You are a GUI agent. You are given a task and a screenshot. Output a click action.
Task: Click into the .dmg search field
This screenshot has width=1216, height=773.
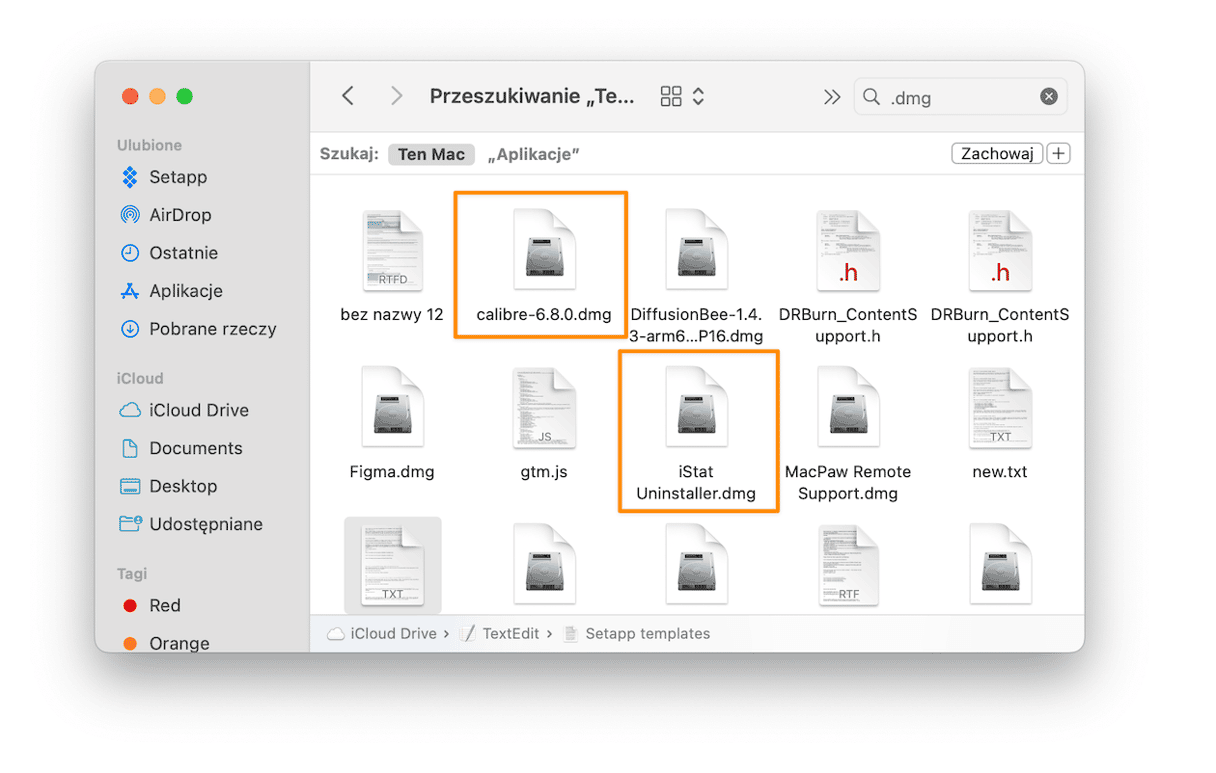pos(960,97)
